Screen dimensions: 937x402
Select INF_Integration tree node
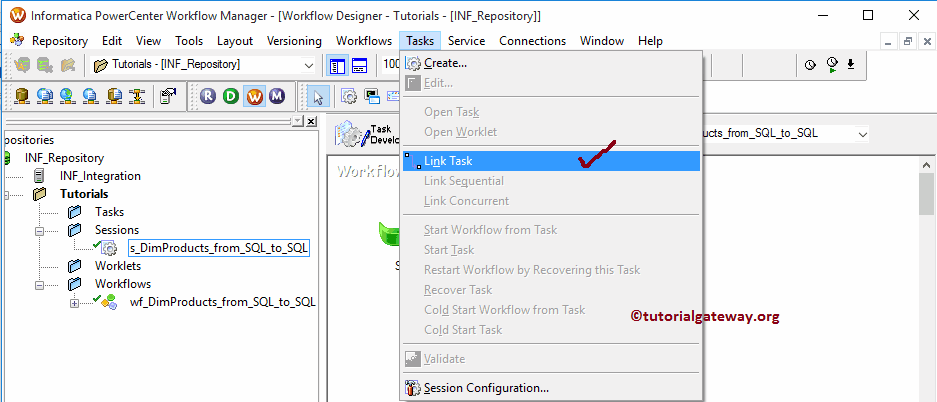click(x=100, y=176)
